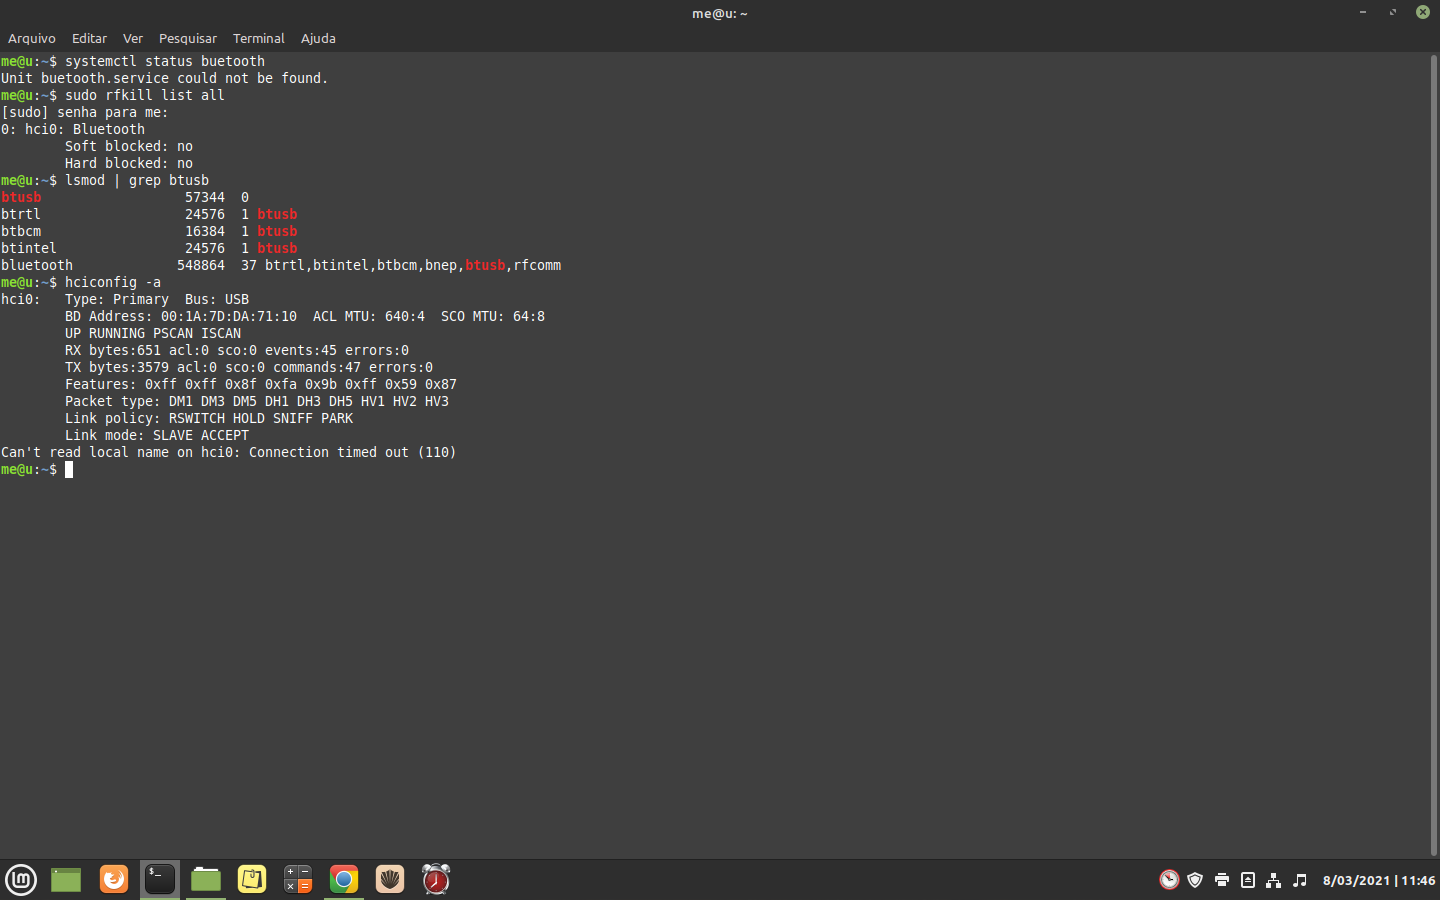This screenshot has height=900, width=1440.
Task: Open the network connections tray icon
Action: click(x=1274, y=880)
